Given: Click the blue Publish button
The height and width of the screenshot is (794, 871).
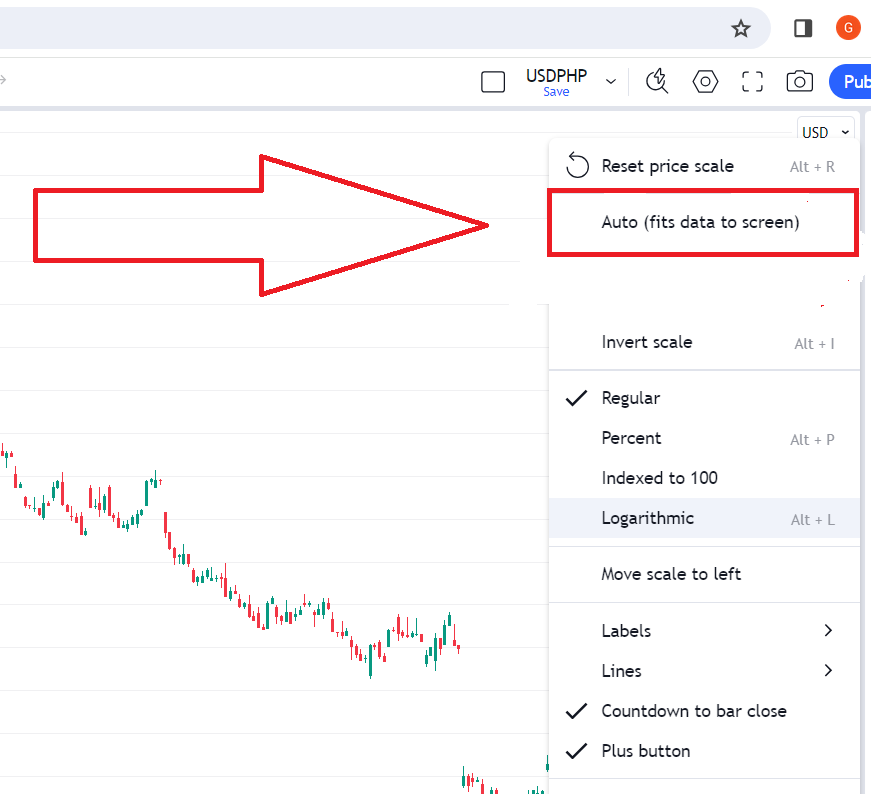Looking at the screenshot, I should 852,82.
